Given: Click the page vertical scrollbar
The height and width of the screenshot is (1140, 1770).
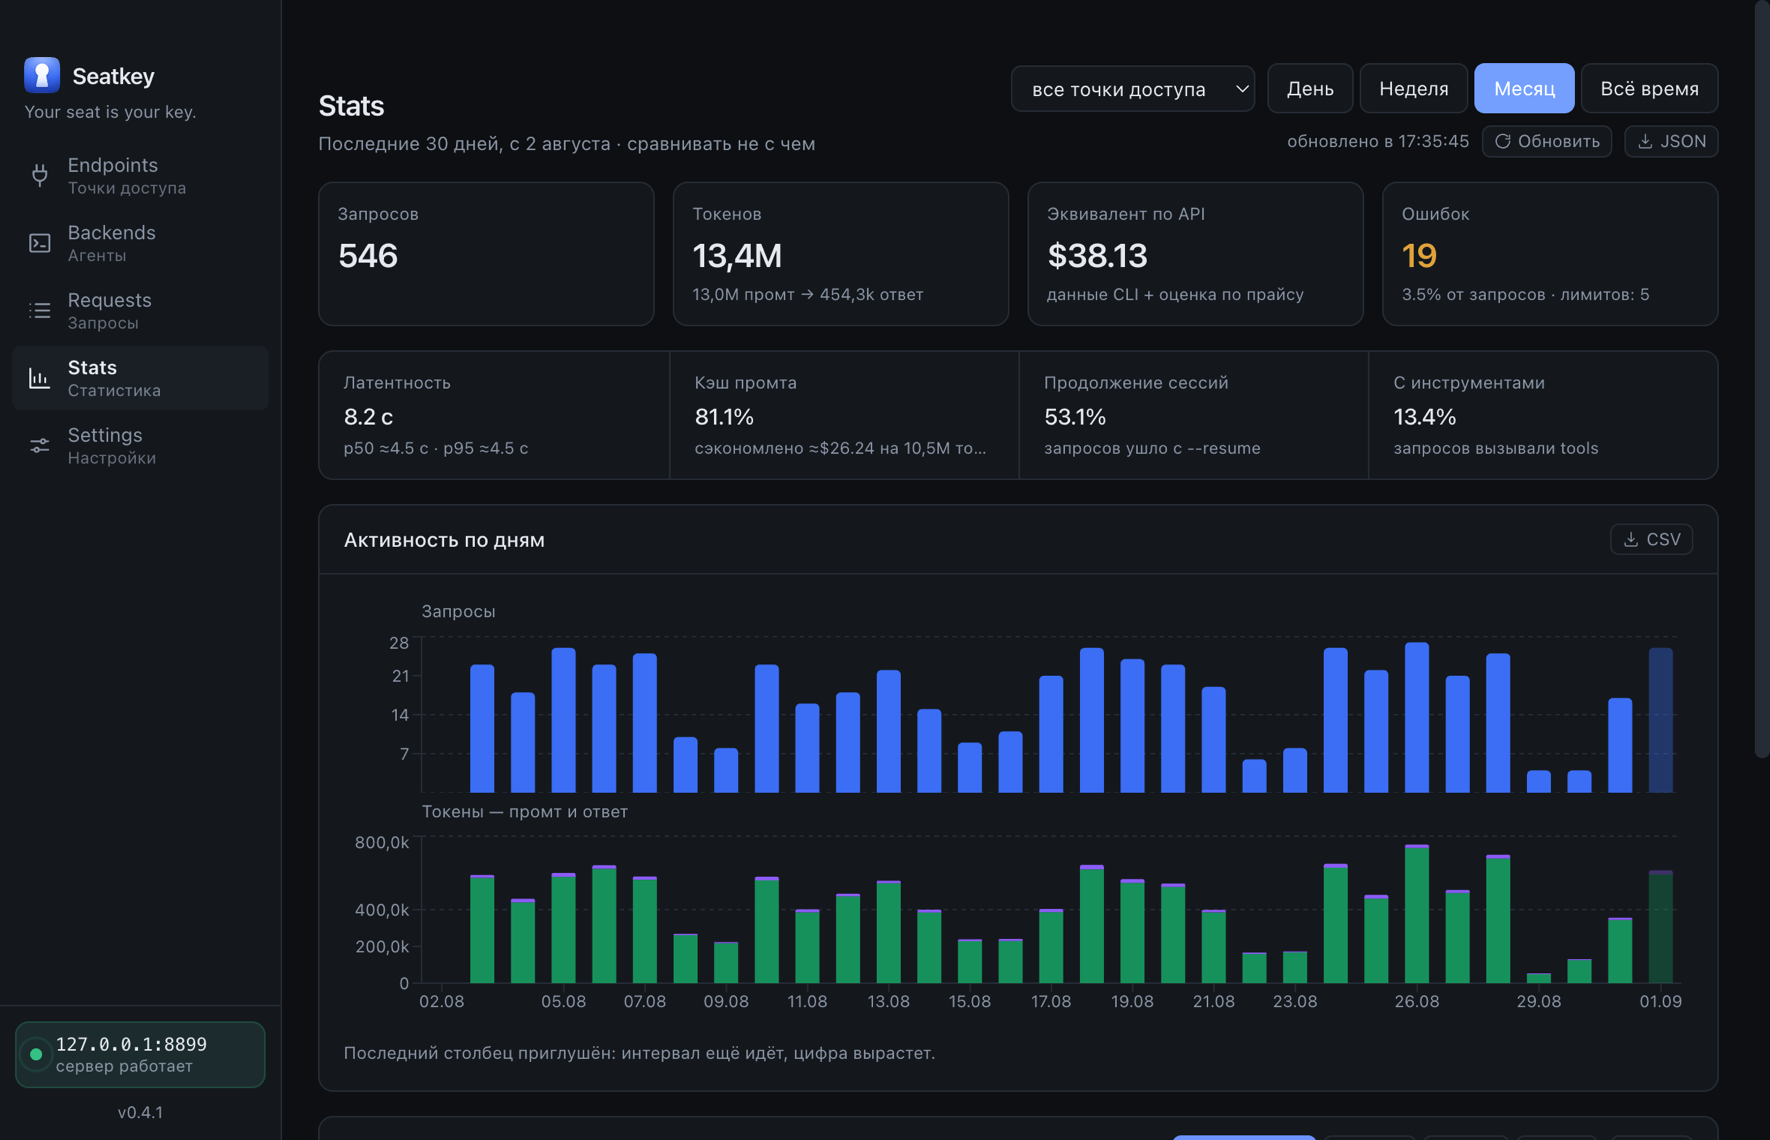Looking at the screenshot, I should 1761,380.
